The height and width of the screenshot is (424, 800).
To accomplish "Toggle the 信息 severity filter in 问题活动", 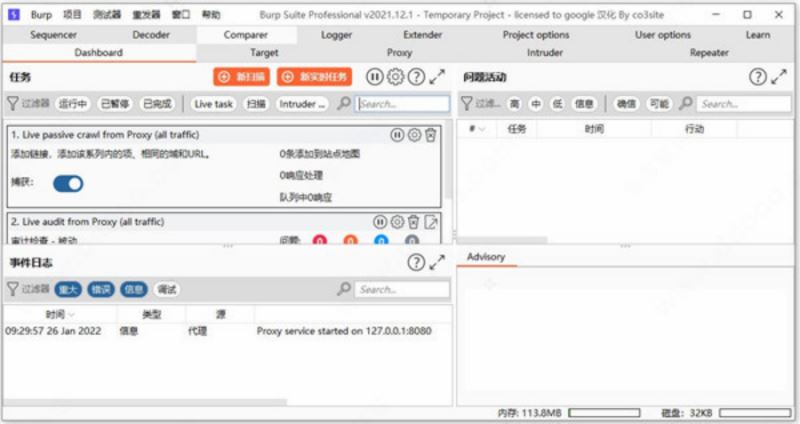I will [584, 104].
